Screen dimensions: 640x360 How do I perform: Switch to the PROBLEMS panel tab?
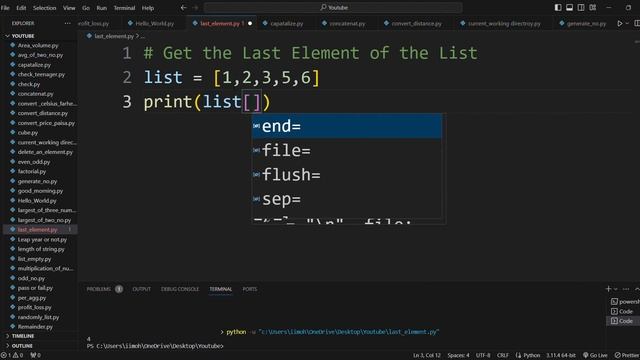98,289
